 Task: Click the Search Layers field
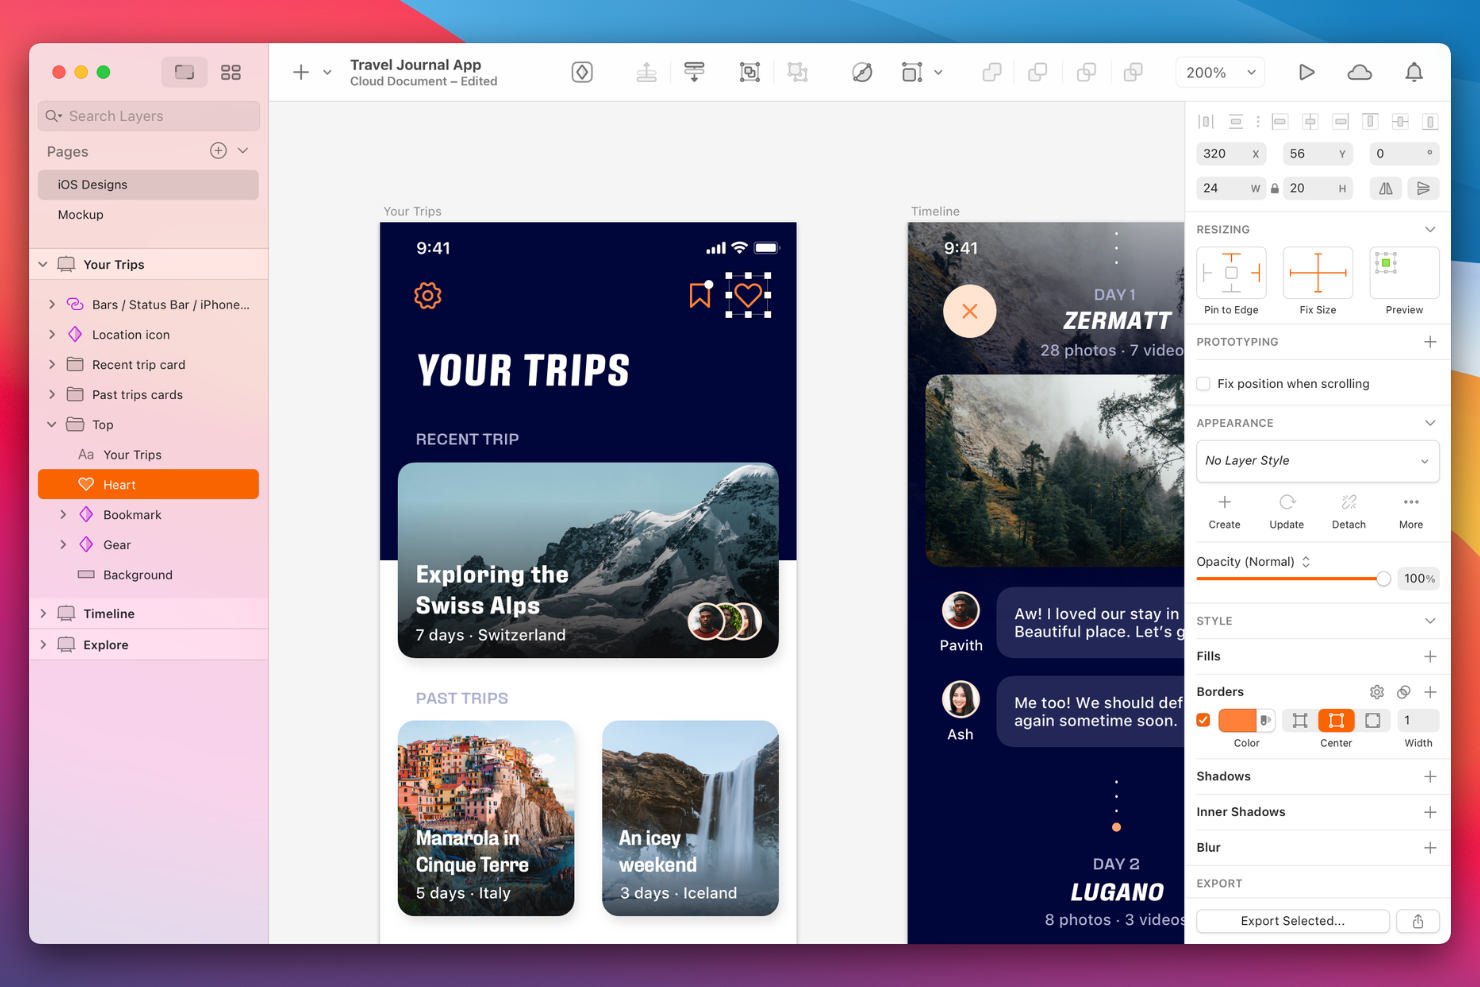tap(149, 116)
